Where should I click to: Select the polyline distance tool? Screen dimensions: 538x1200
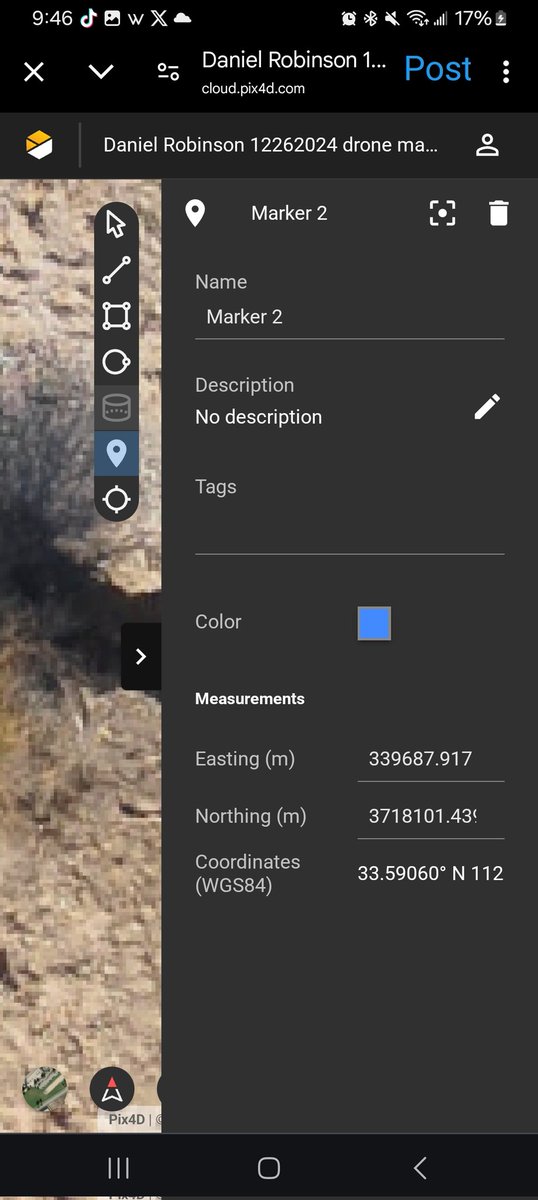116,271
